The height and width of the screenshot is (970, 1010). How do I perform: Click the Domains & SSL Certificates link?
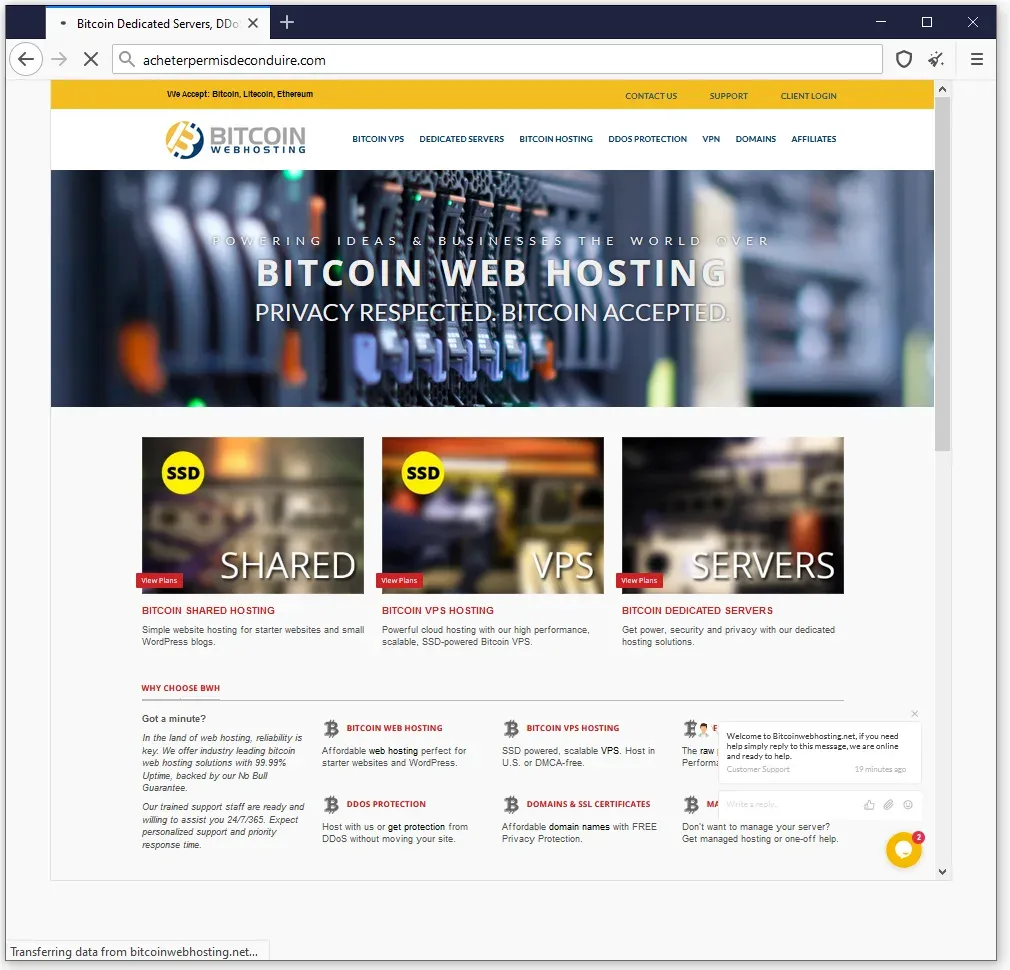coord(588,804)
